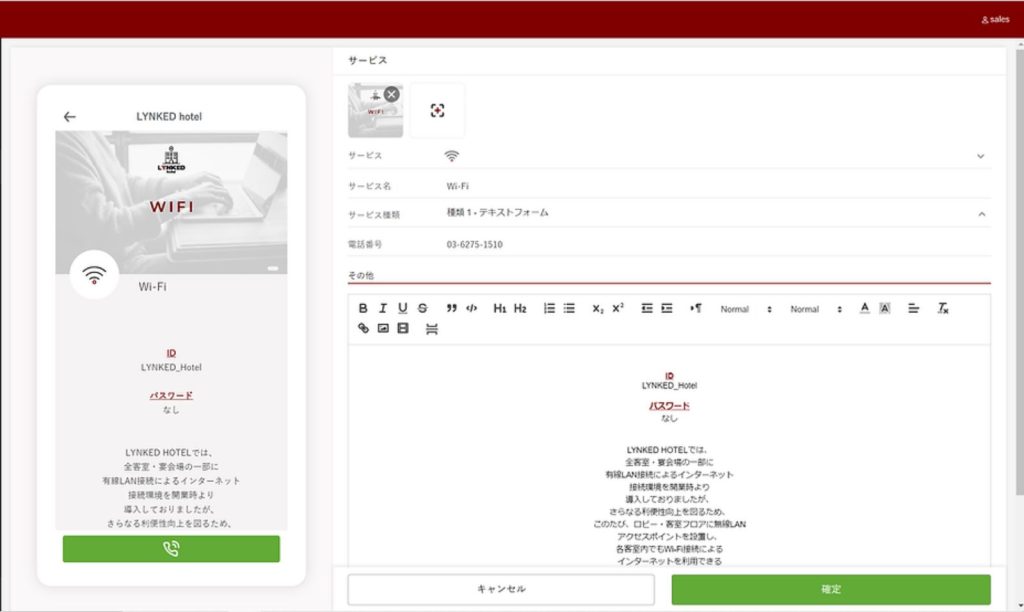Image resolution: width=1024 pixels, height=612 pixels.
Task: Open the first Normal size dropdown
Action: coord(746,309)
